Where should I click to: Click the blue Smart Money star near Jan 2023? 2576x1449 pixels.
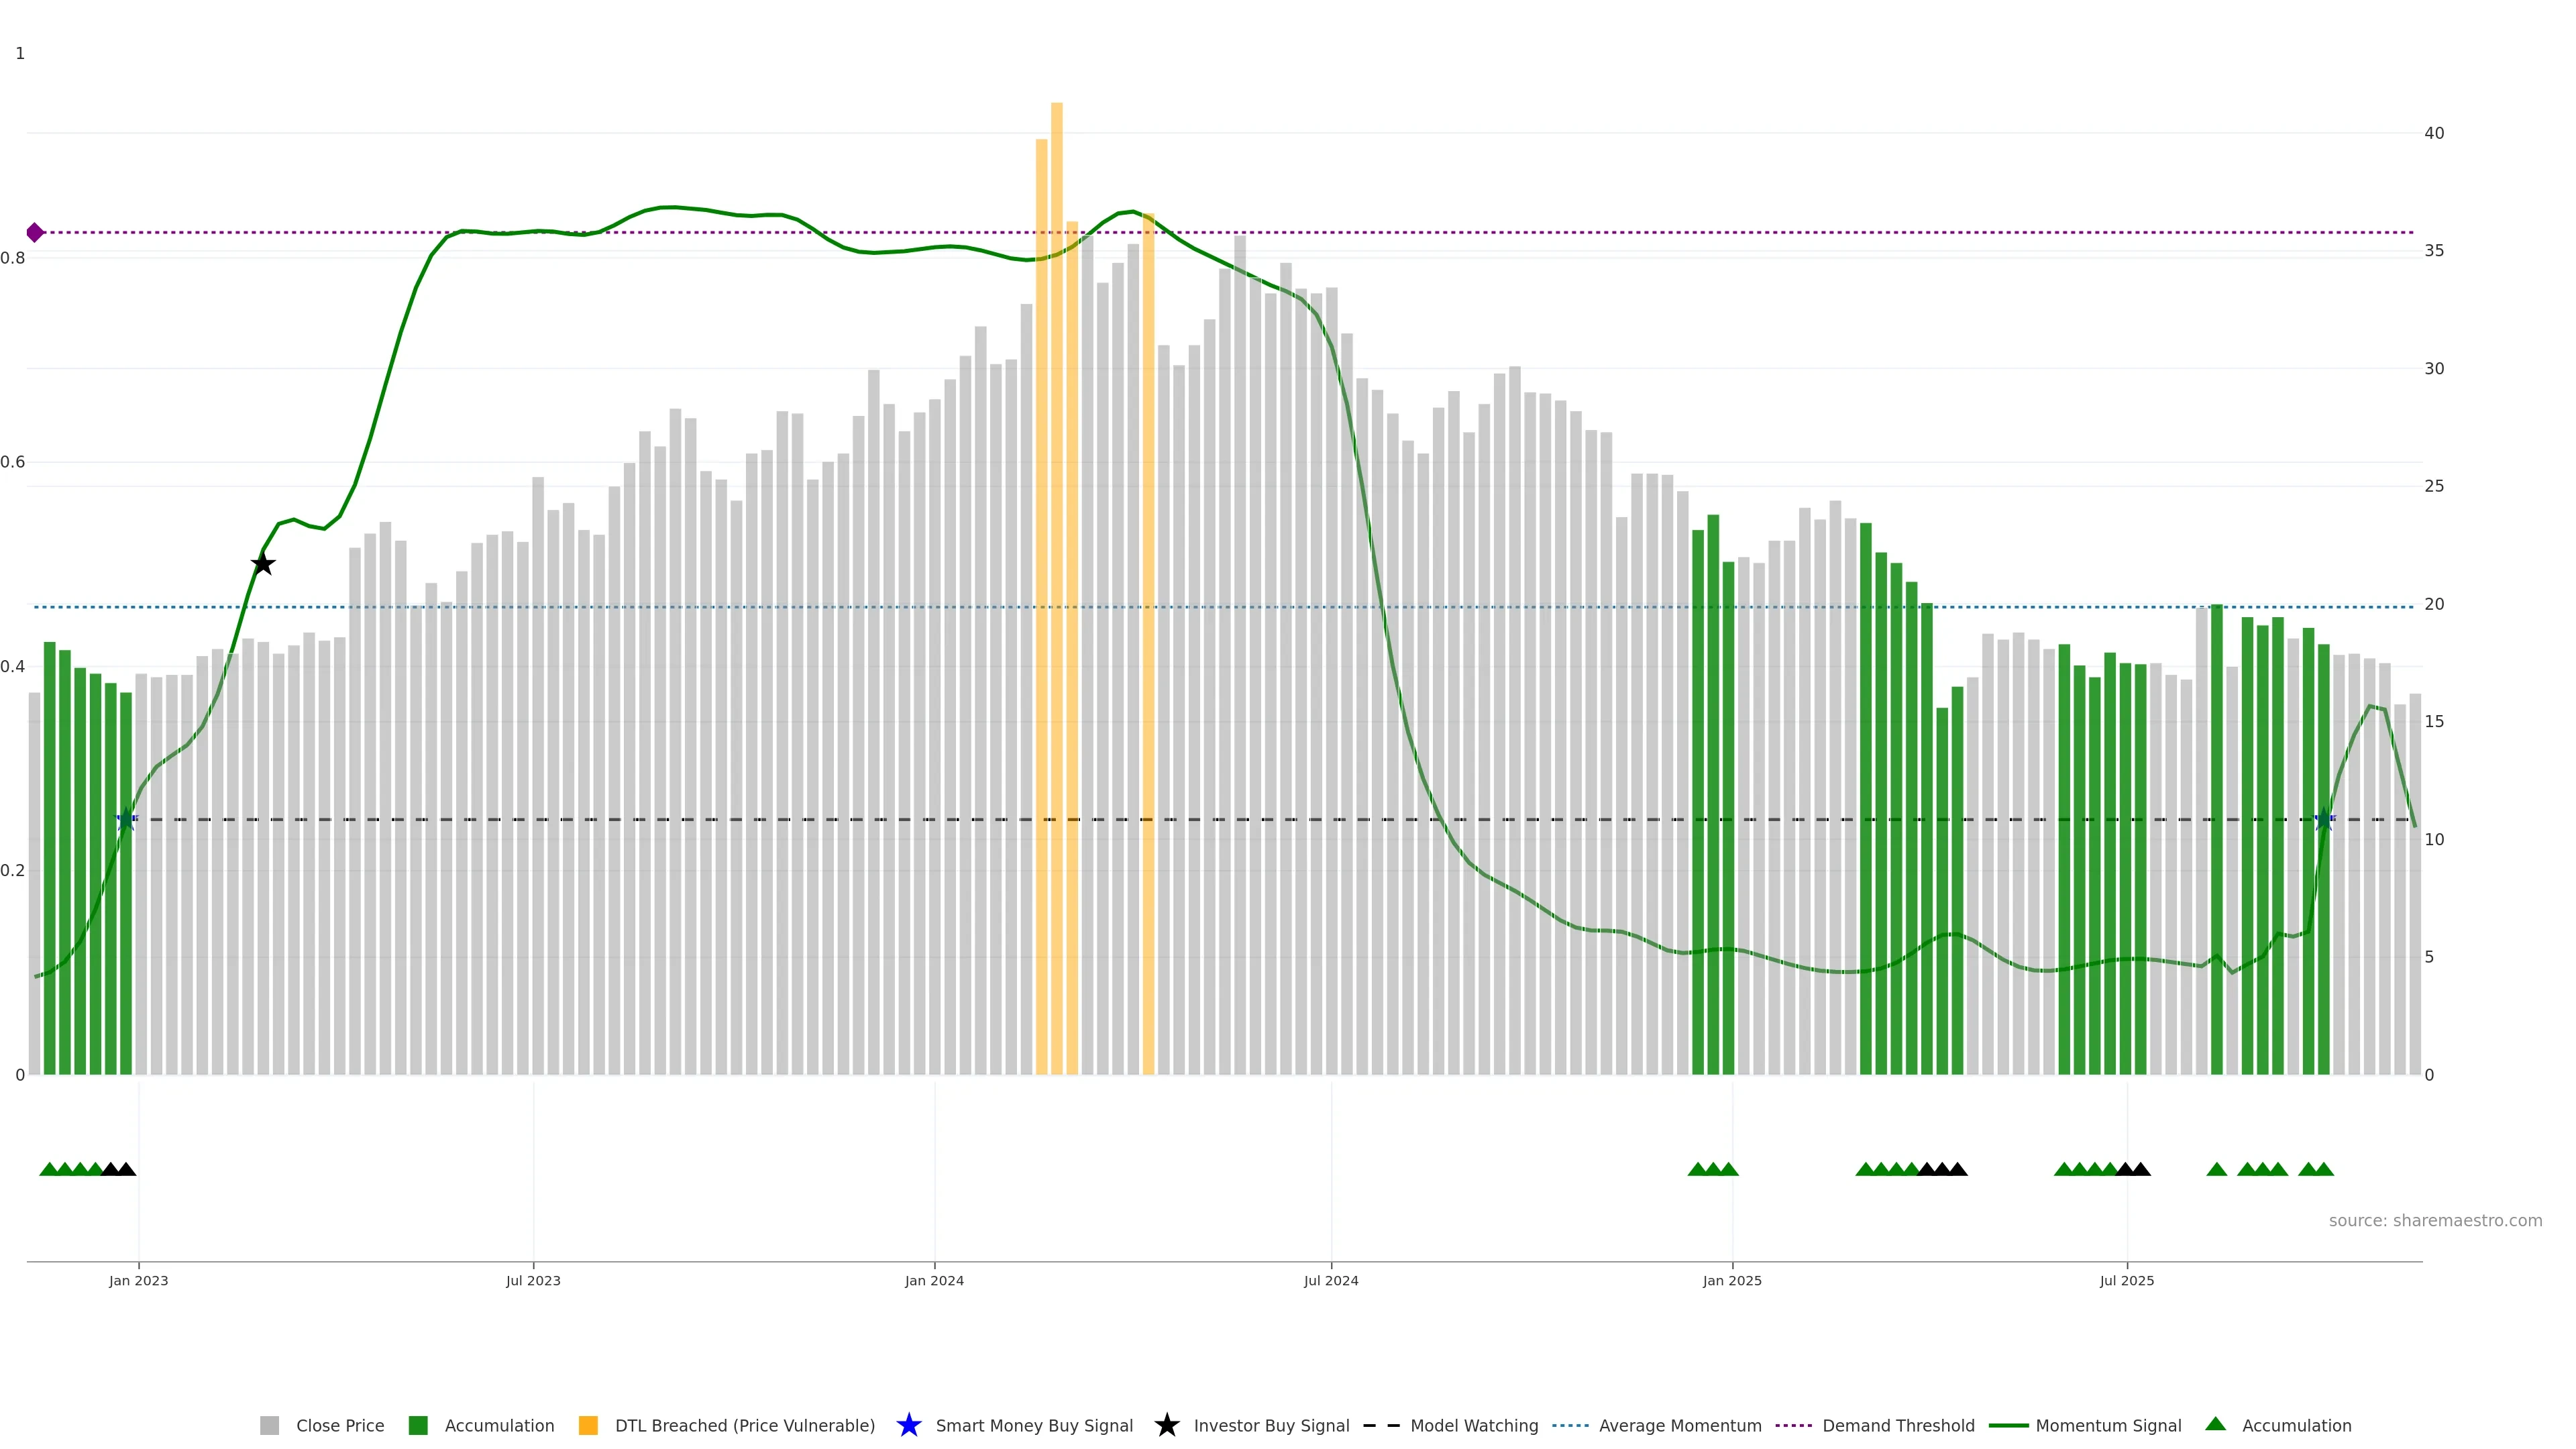pyautogui.click(x=126, y=820)
